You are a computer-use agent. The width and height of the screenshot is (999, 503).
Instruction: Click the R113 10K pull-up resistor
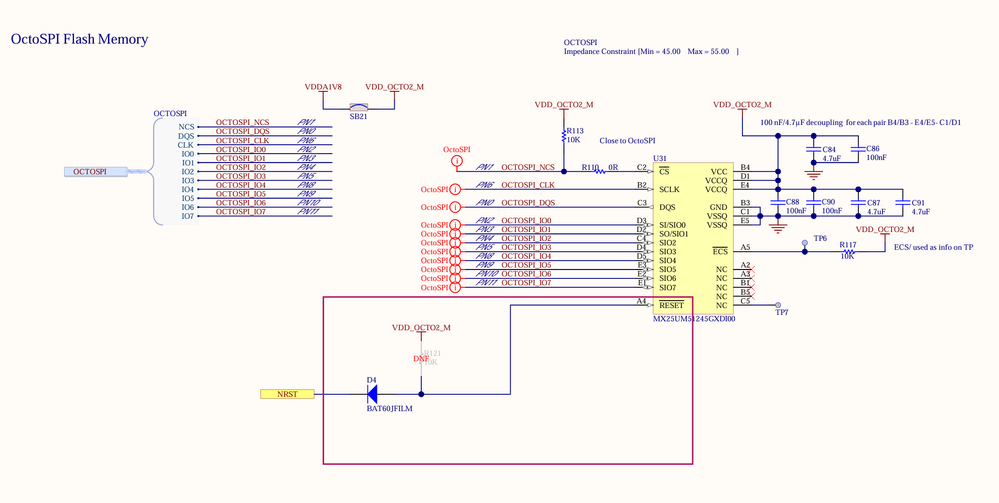[x=564, y=136]
